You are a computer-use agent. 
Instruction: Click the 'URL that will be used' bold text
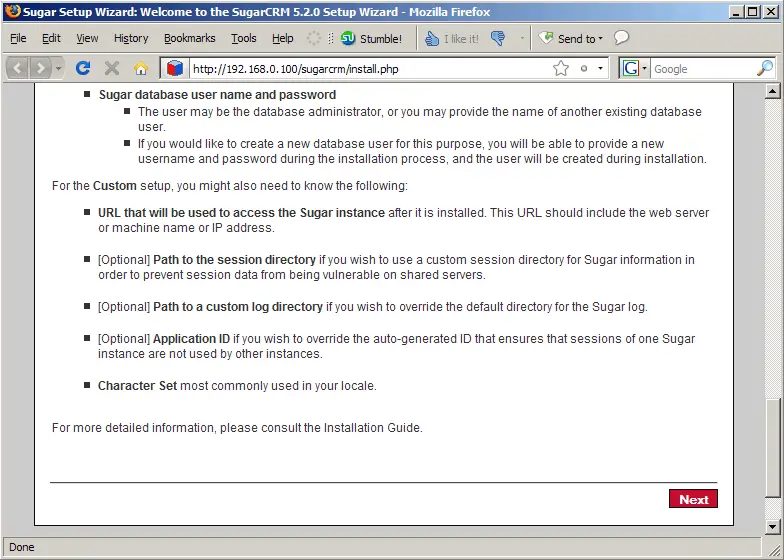[x=241, y=212]
